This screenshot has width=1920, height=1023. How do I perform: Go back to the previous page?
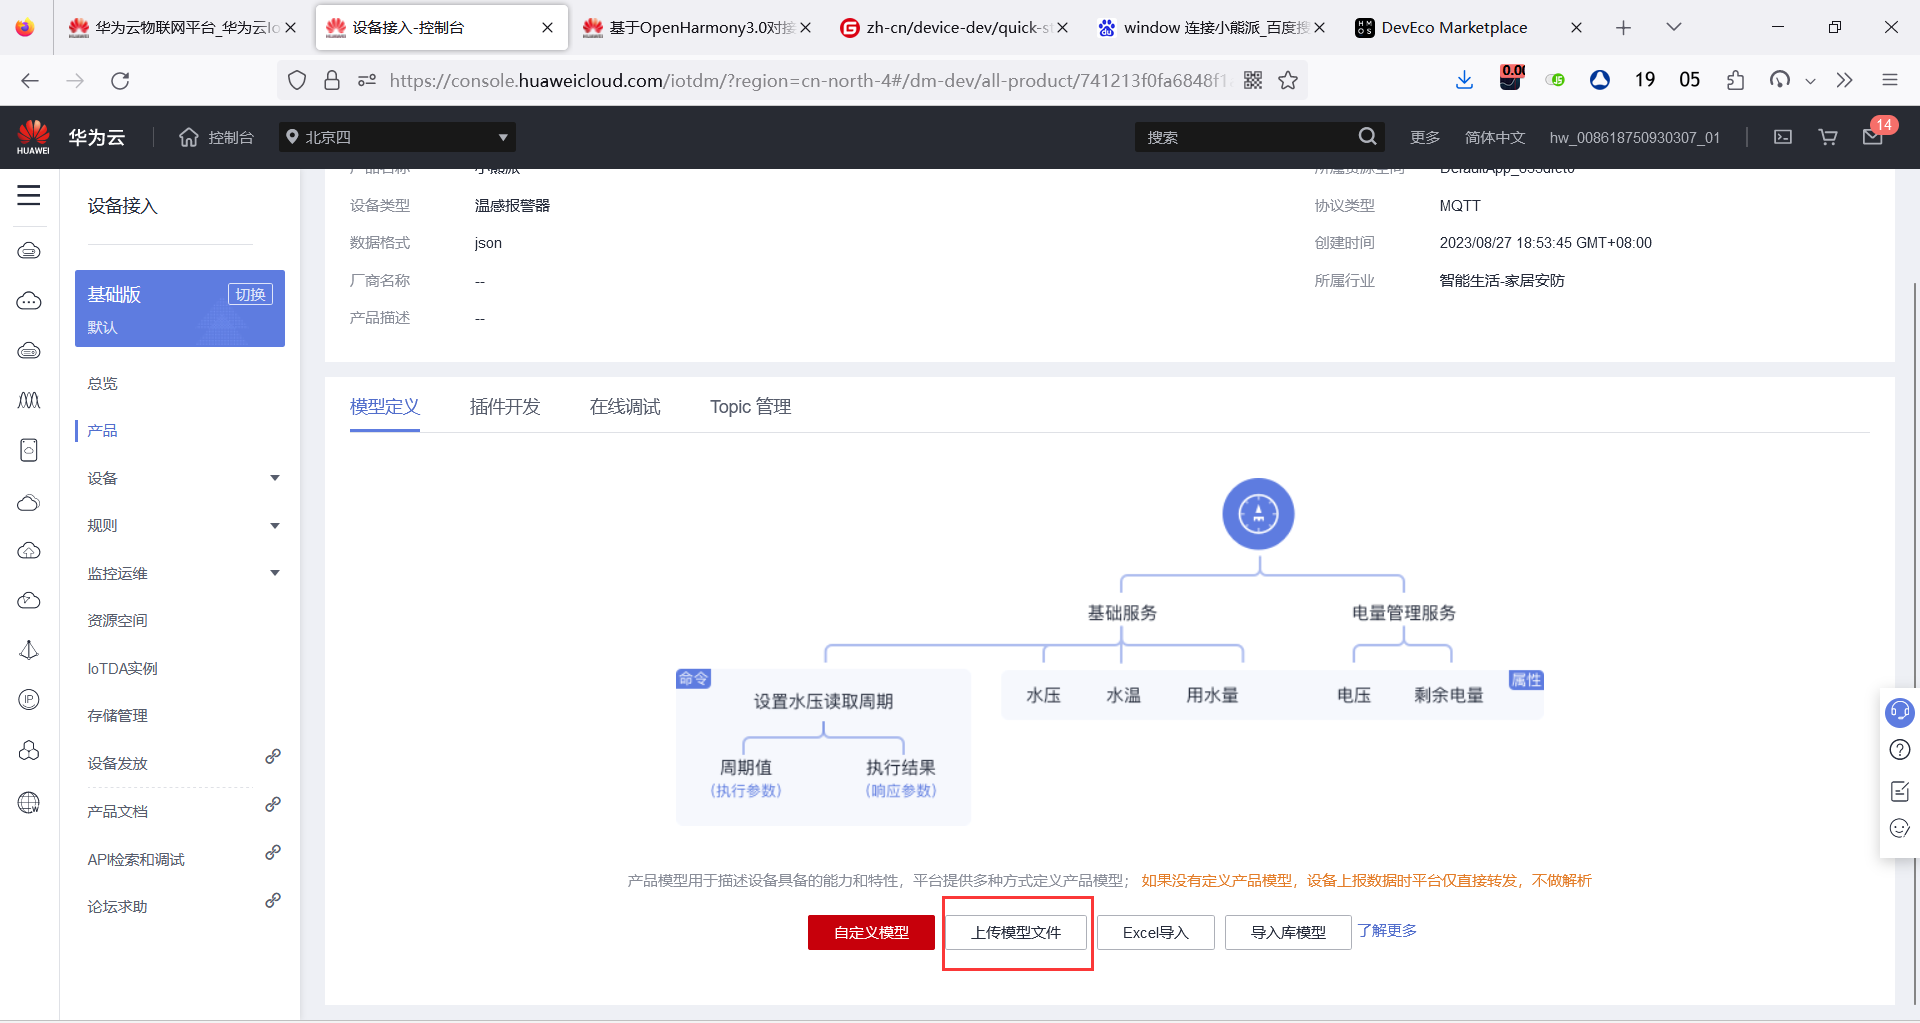(x=30, y=80)
